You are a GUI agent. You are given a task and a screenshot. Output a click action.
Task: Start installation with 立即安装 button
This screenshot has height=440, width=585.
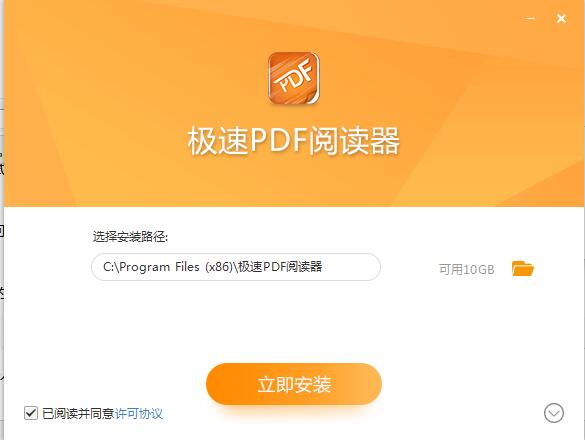tap(294, 384)
